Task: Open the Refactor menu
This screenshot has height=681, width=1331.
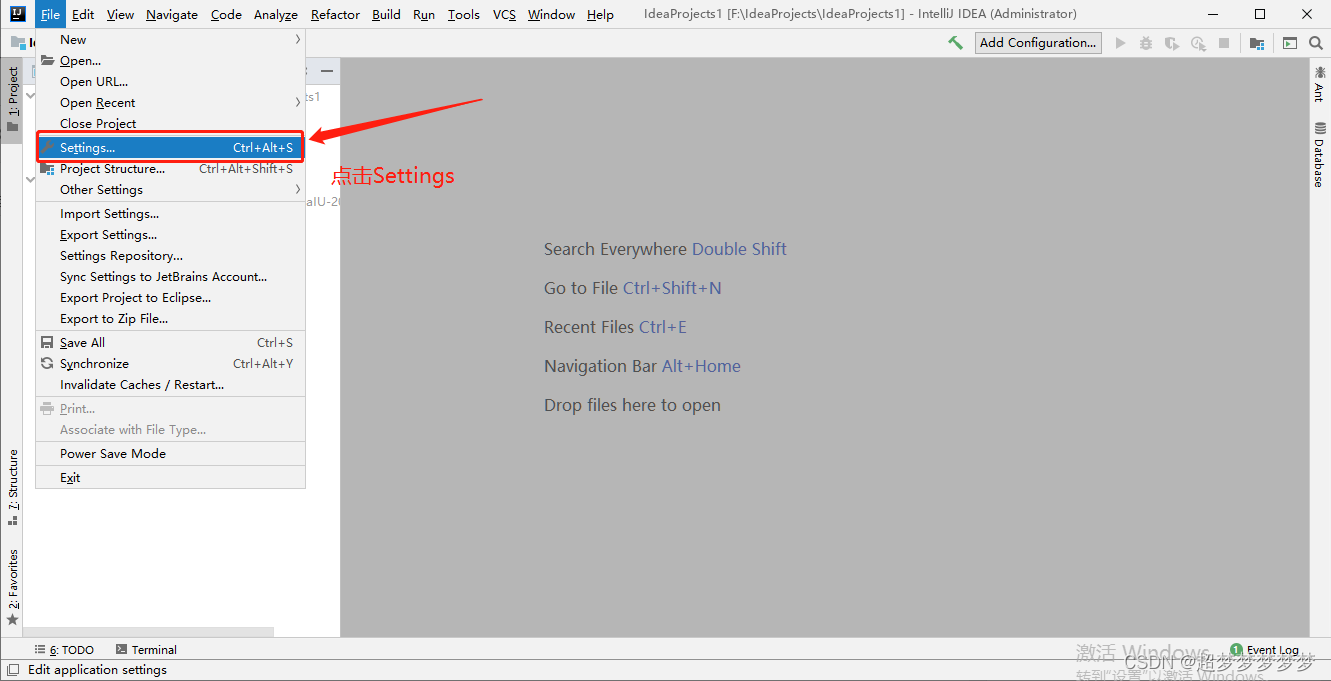Action: [x=335, y=14]
